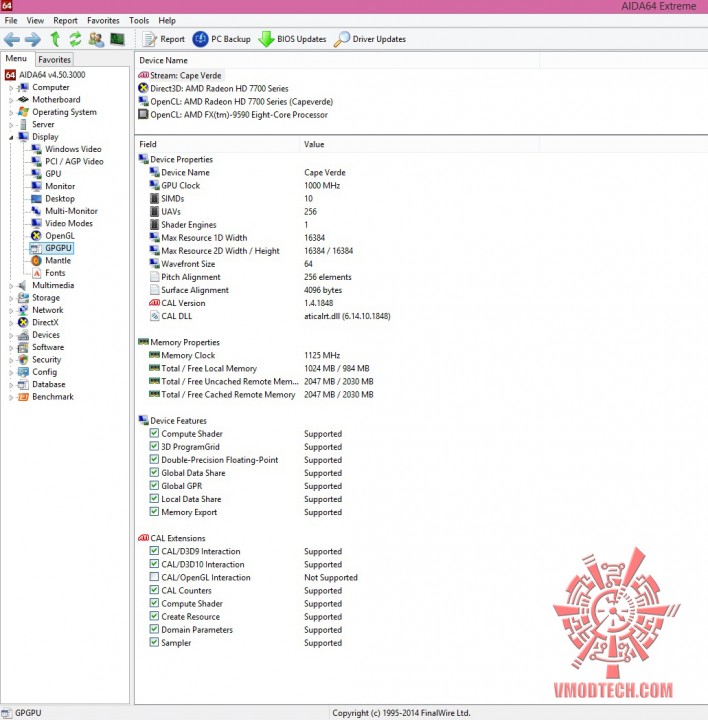The image size is (708, 720).
Task: Click the green Refresh toolbar icon
Action: (x=75, y=39)
